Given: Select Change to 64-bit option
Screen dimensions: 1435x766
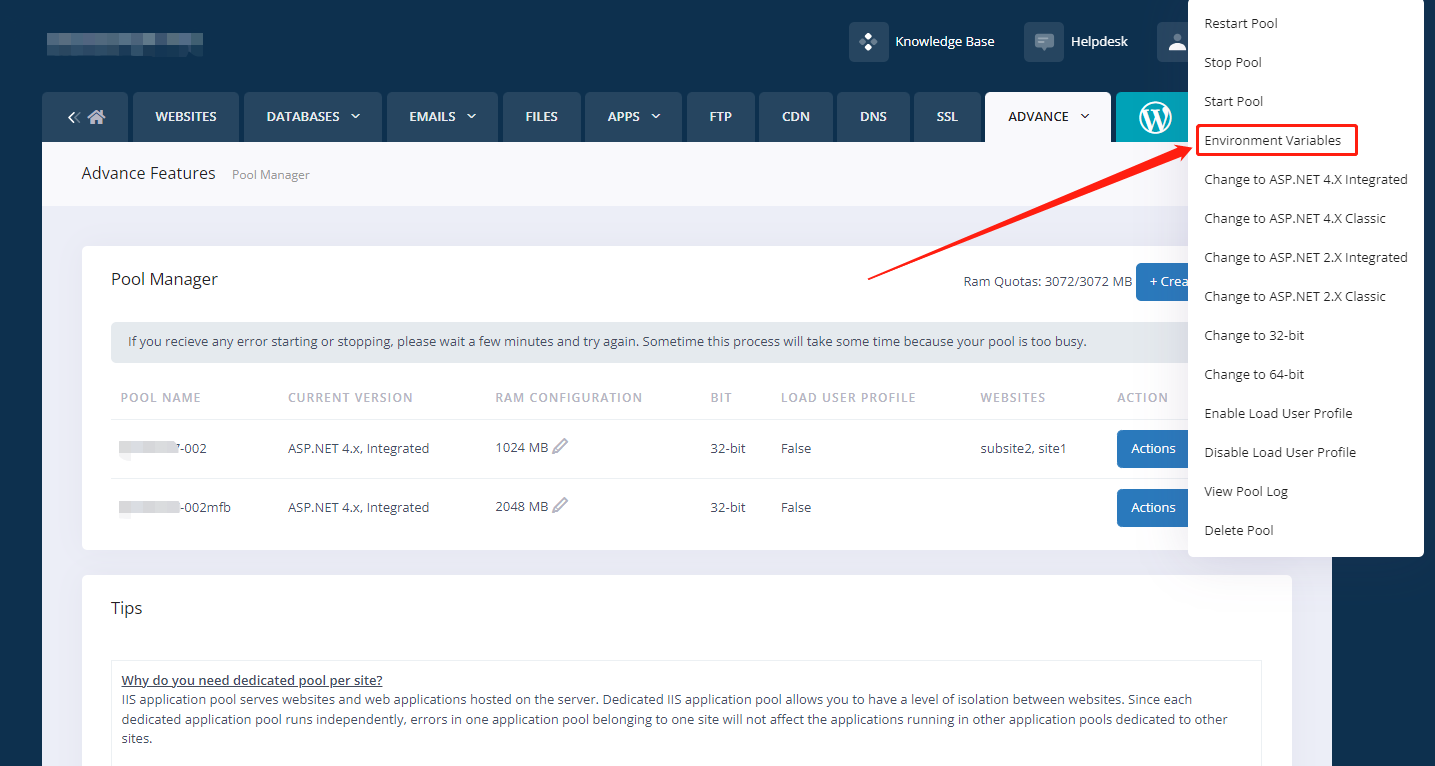Looking at the screenshot, I should 1254,375.
